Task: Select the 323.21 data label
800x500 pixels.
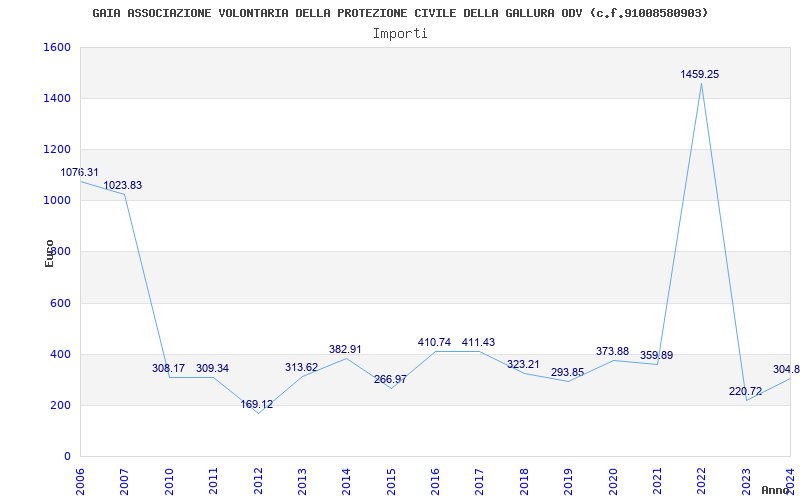Action: [523, 365]
